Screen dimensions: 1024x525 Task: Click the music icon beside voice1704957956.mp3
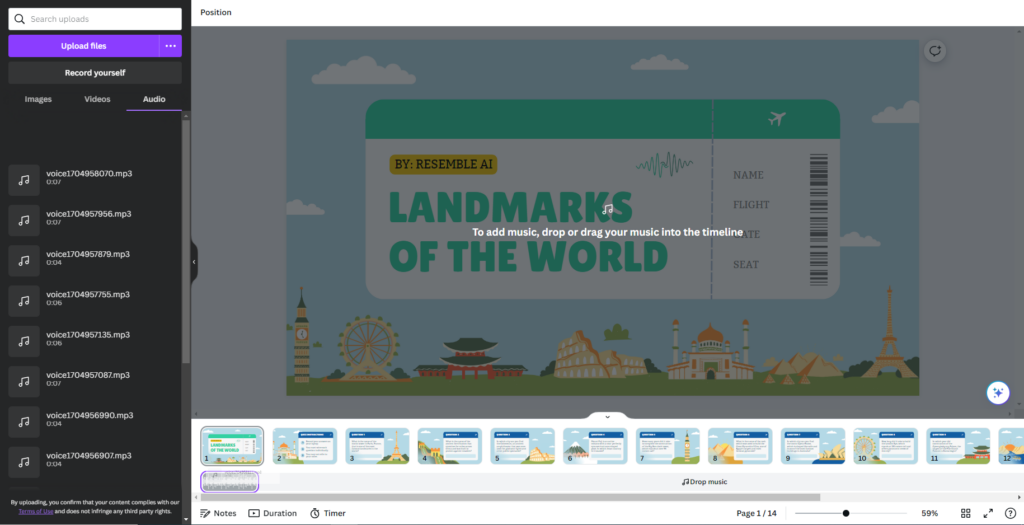[x=24, y=221]
